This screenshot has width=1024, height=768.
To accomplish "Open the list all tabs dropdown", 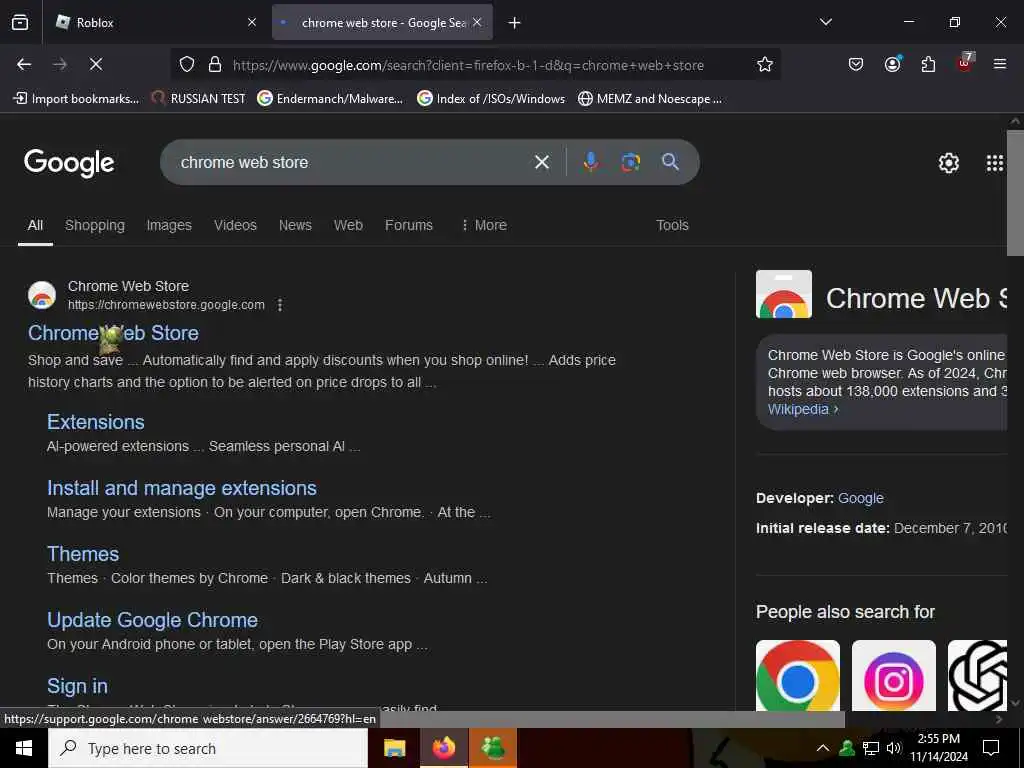I will point(825,22).
